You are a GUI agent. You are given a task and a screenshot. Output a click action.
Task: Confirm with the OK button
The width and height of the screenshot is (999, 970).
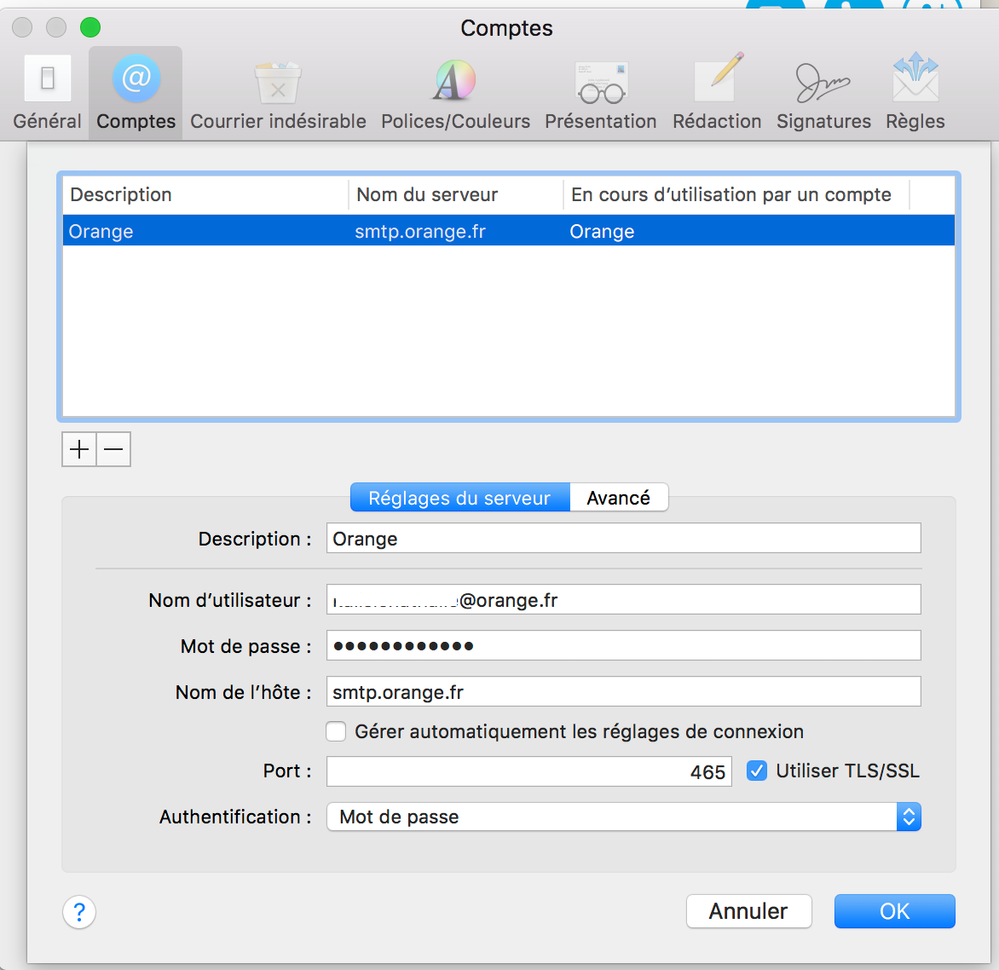pyautogui.click(x=895, y=911)
